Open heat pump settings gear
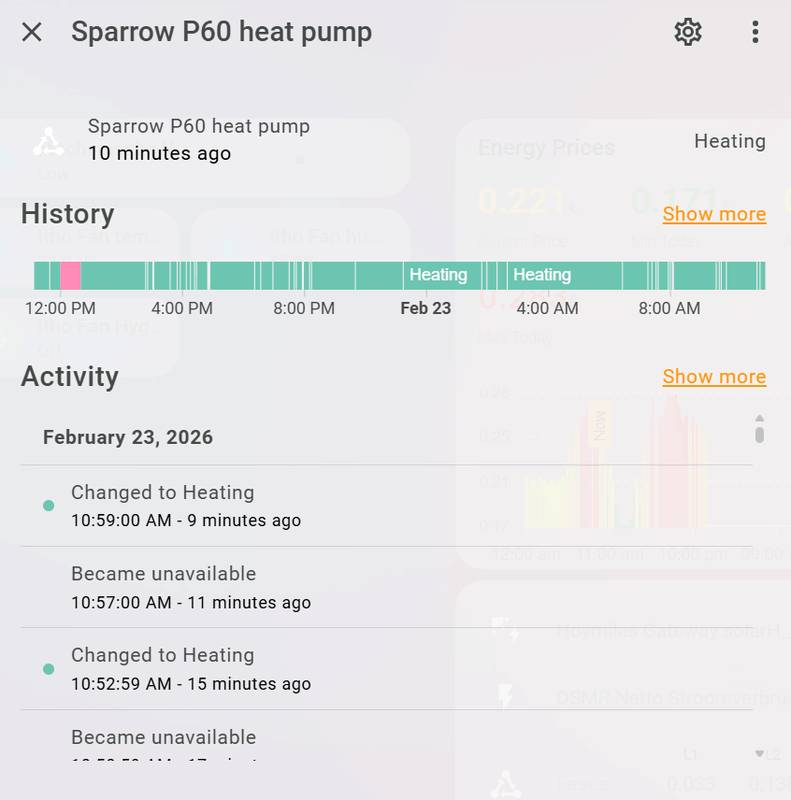Screen dimensions: 791x800 [688, 32]
